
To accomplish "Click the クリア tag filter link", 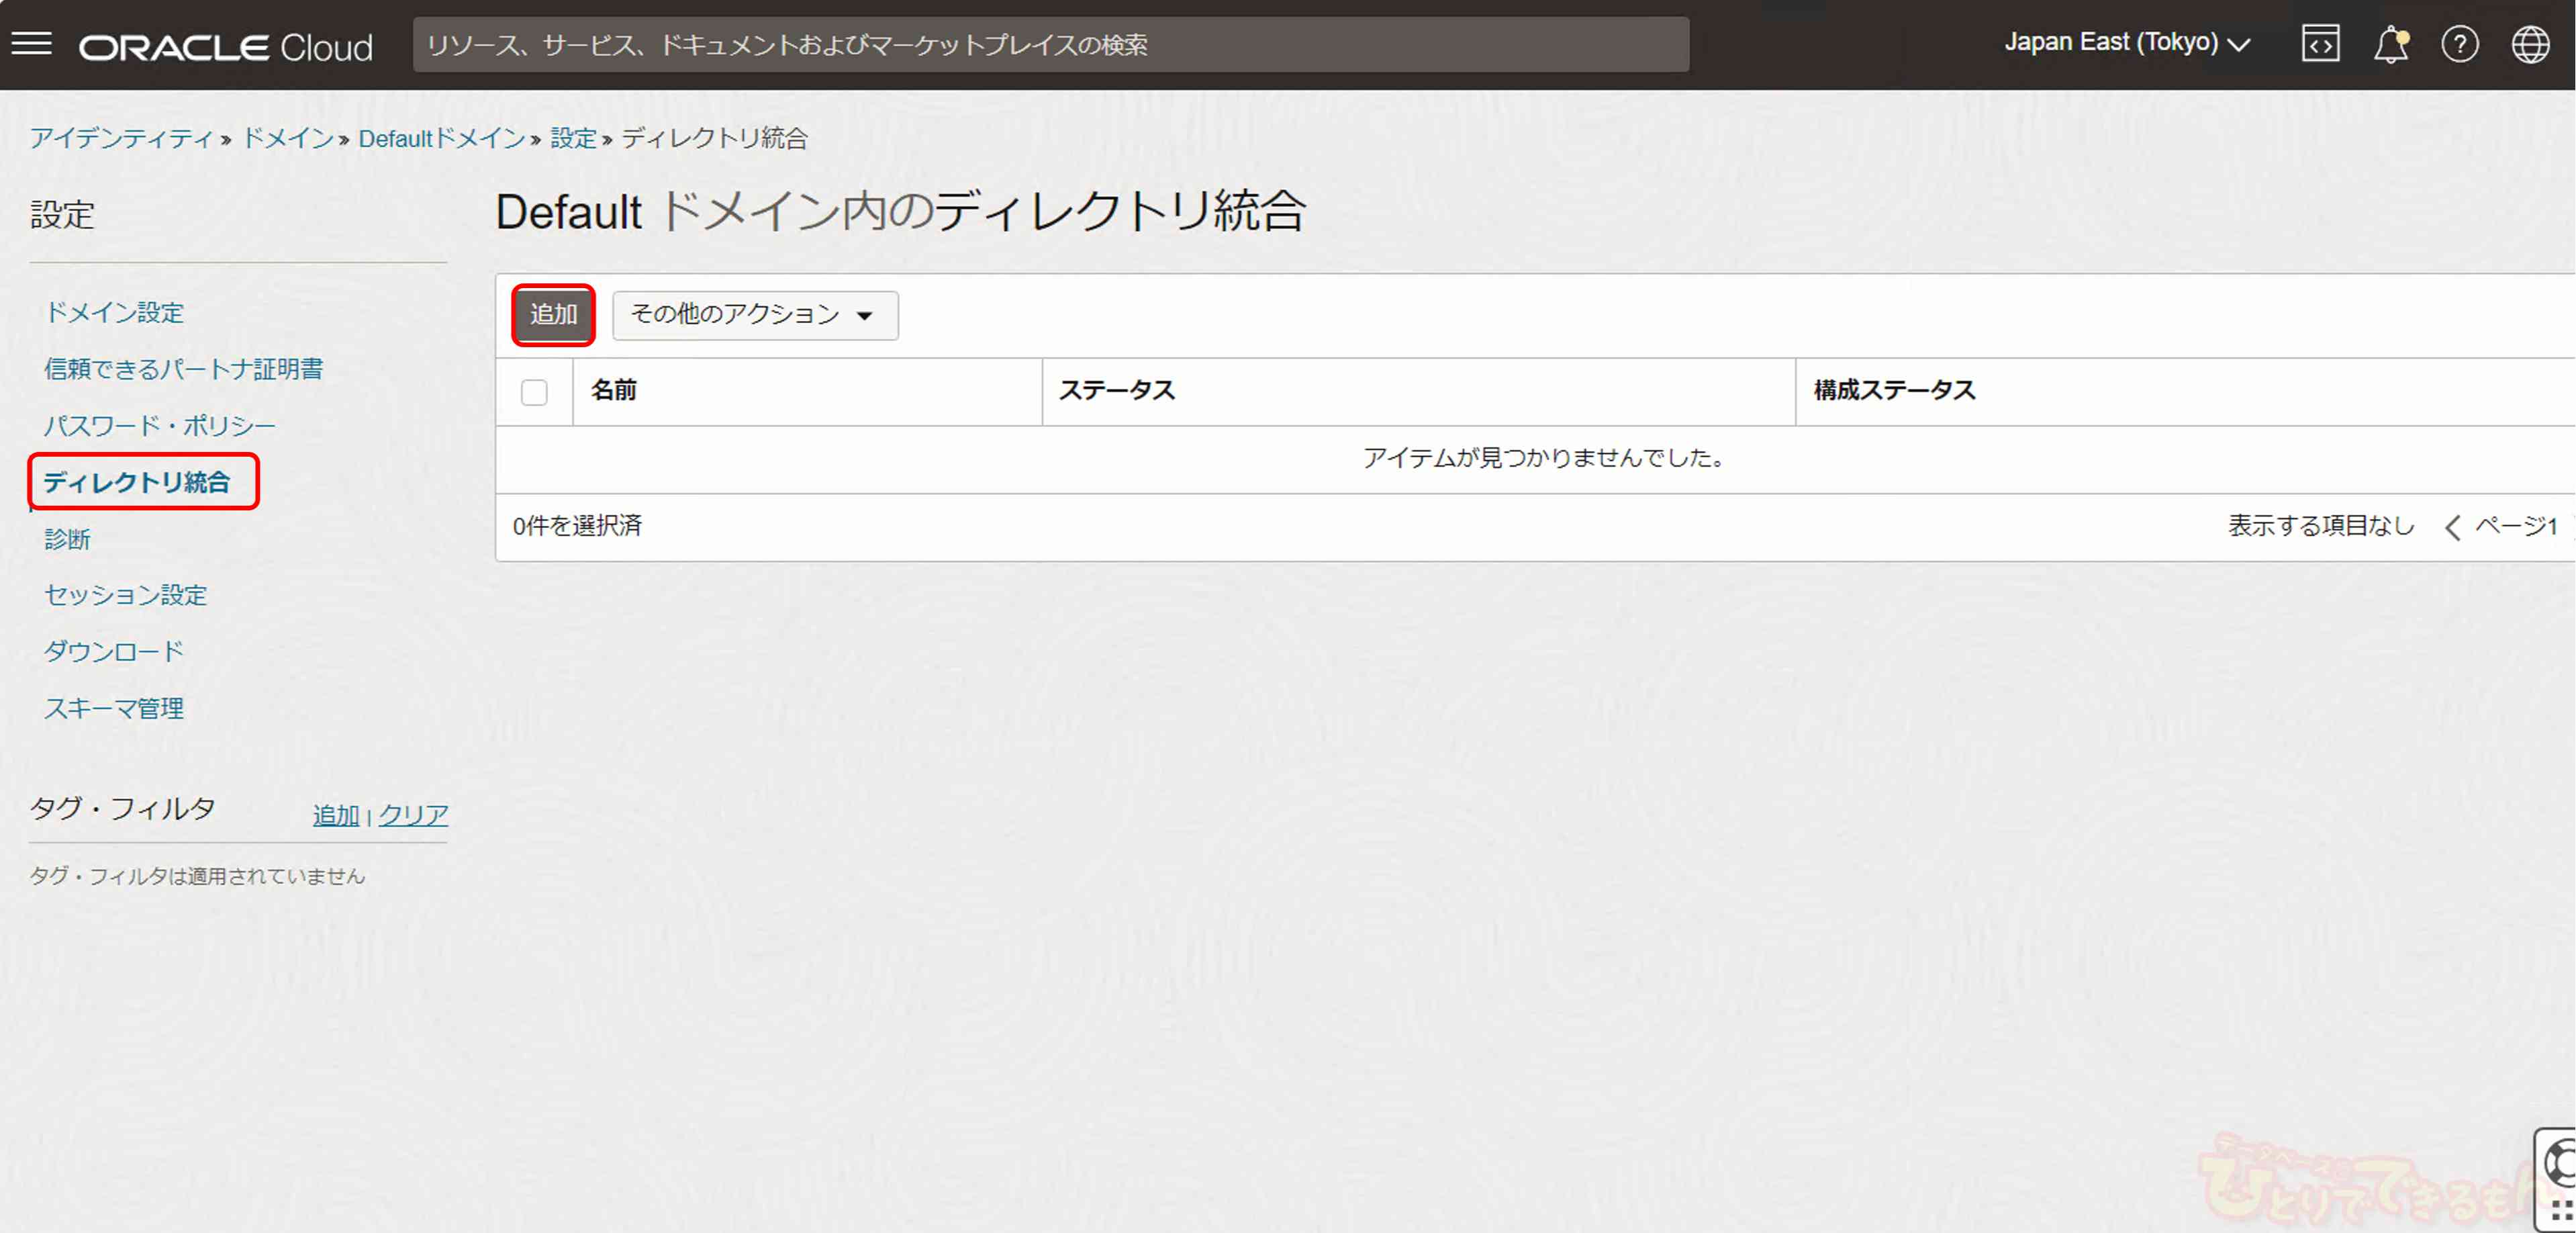I will pos(413,815).
